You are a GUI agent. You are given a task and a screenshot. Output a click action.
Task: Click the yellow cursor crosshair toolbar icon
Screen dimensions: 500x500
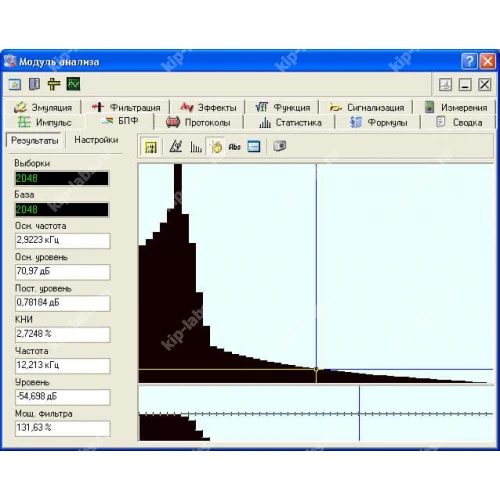(54, 84)
